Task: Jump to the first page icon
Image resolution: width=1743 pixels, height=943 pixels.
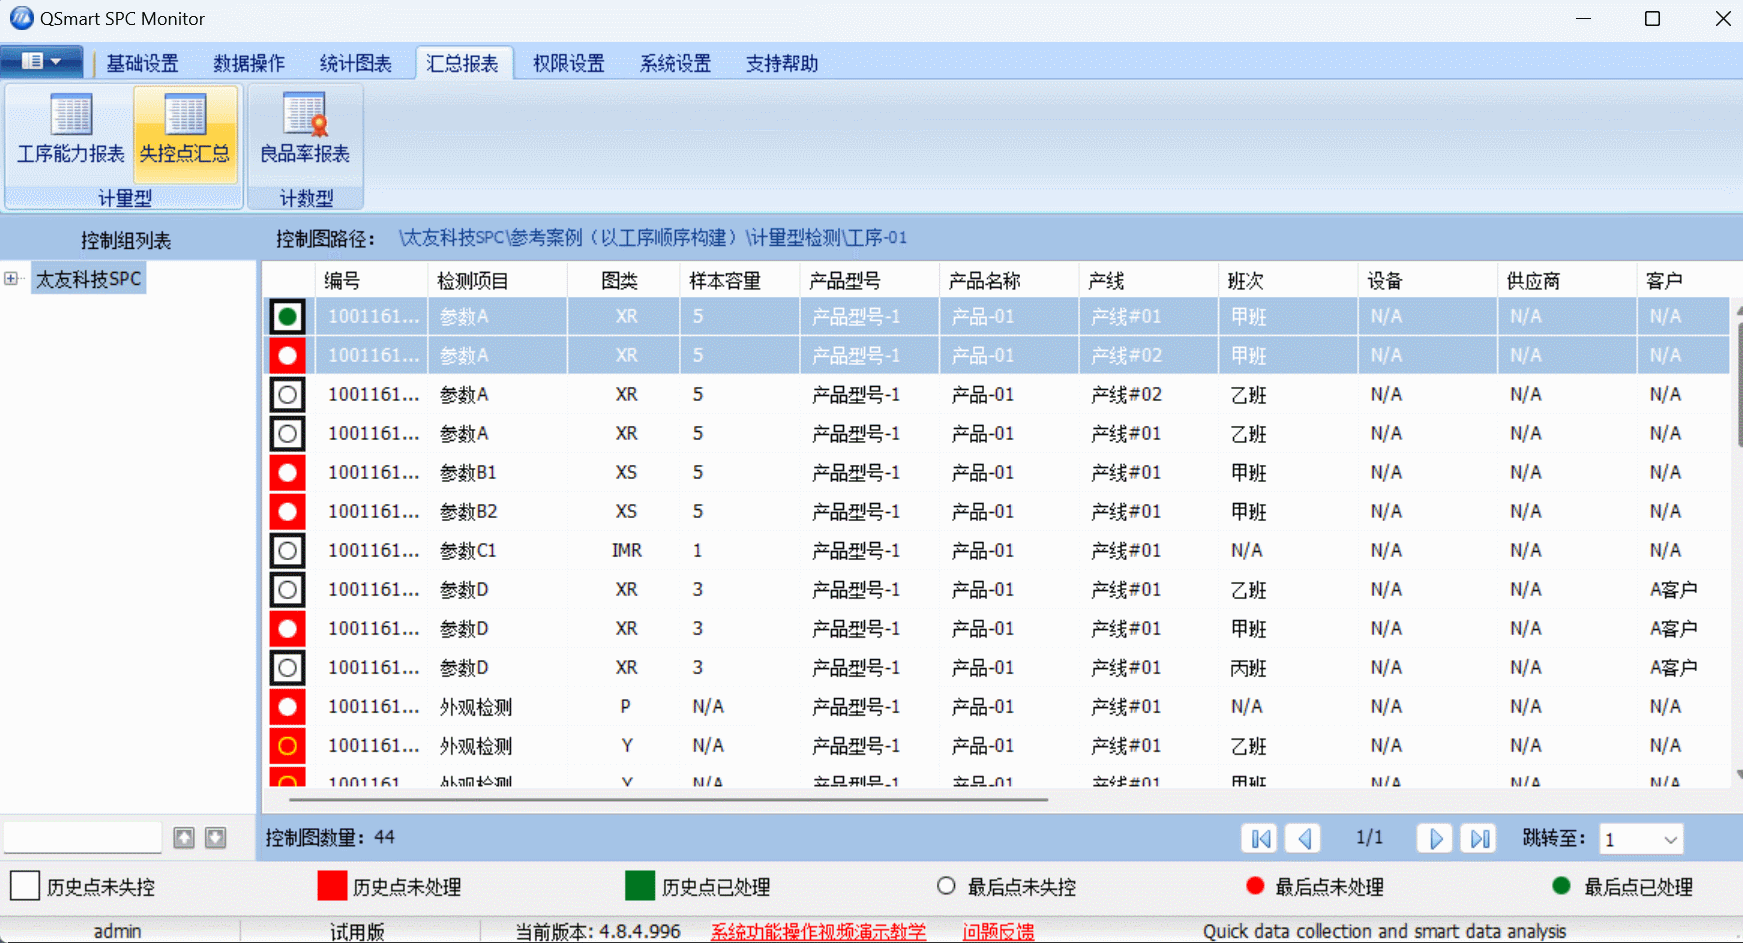Action: click(1260, 838)
